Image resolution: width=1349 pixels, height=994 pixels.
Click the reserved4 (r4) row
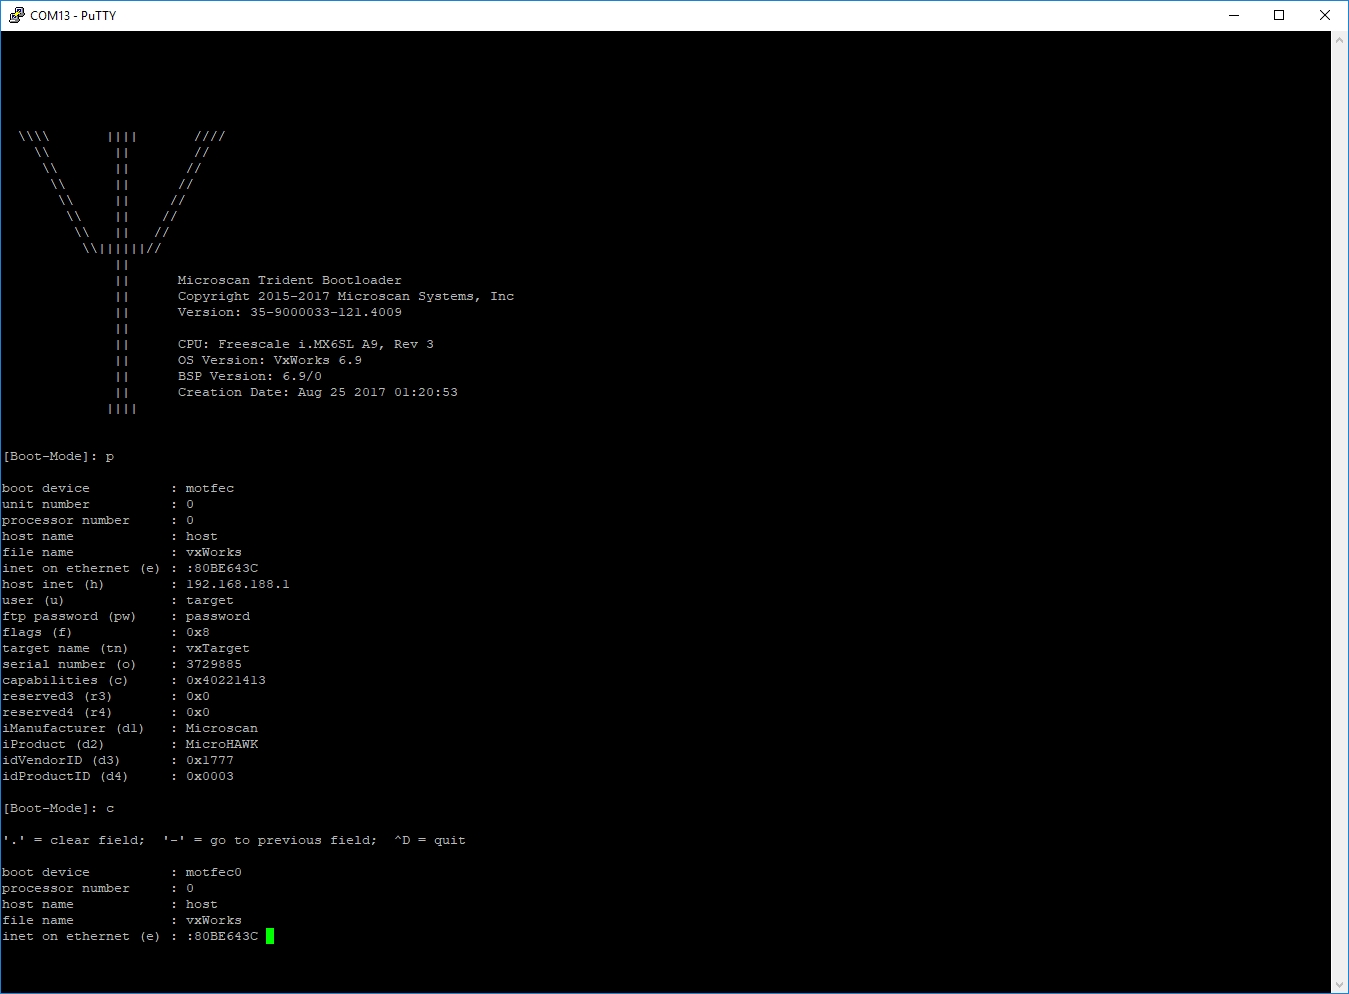point(106,712)
